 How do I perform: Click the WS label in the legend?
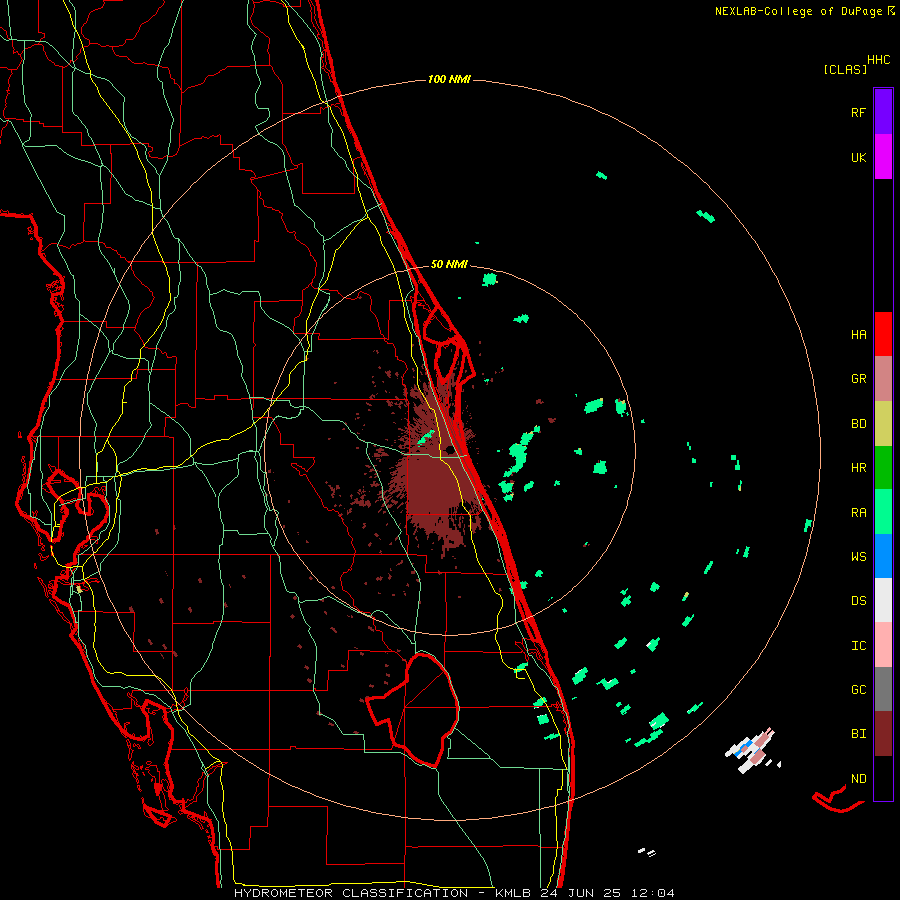point(858,557)
